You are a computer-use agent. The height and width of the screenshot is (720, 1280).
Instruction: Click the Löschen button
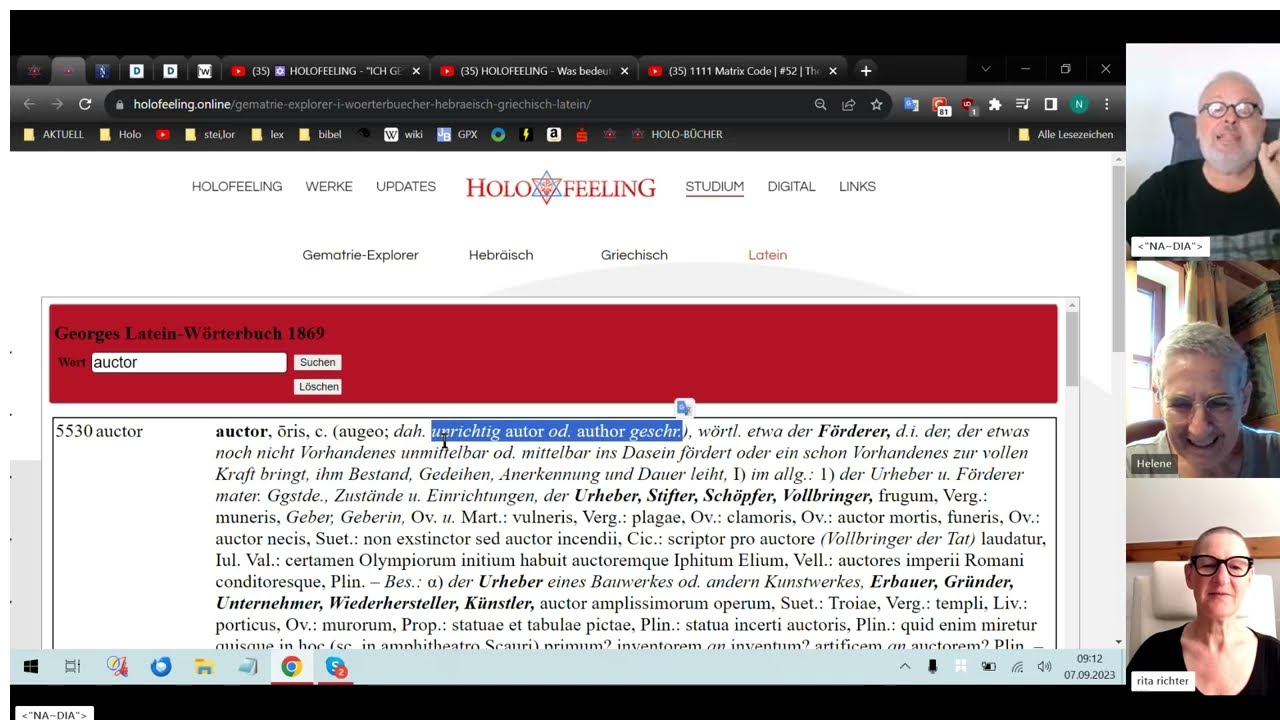(319, 387)
